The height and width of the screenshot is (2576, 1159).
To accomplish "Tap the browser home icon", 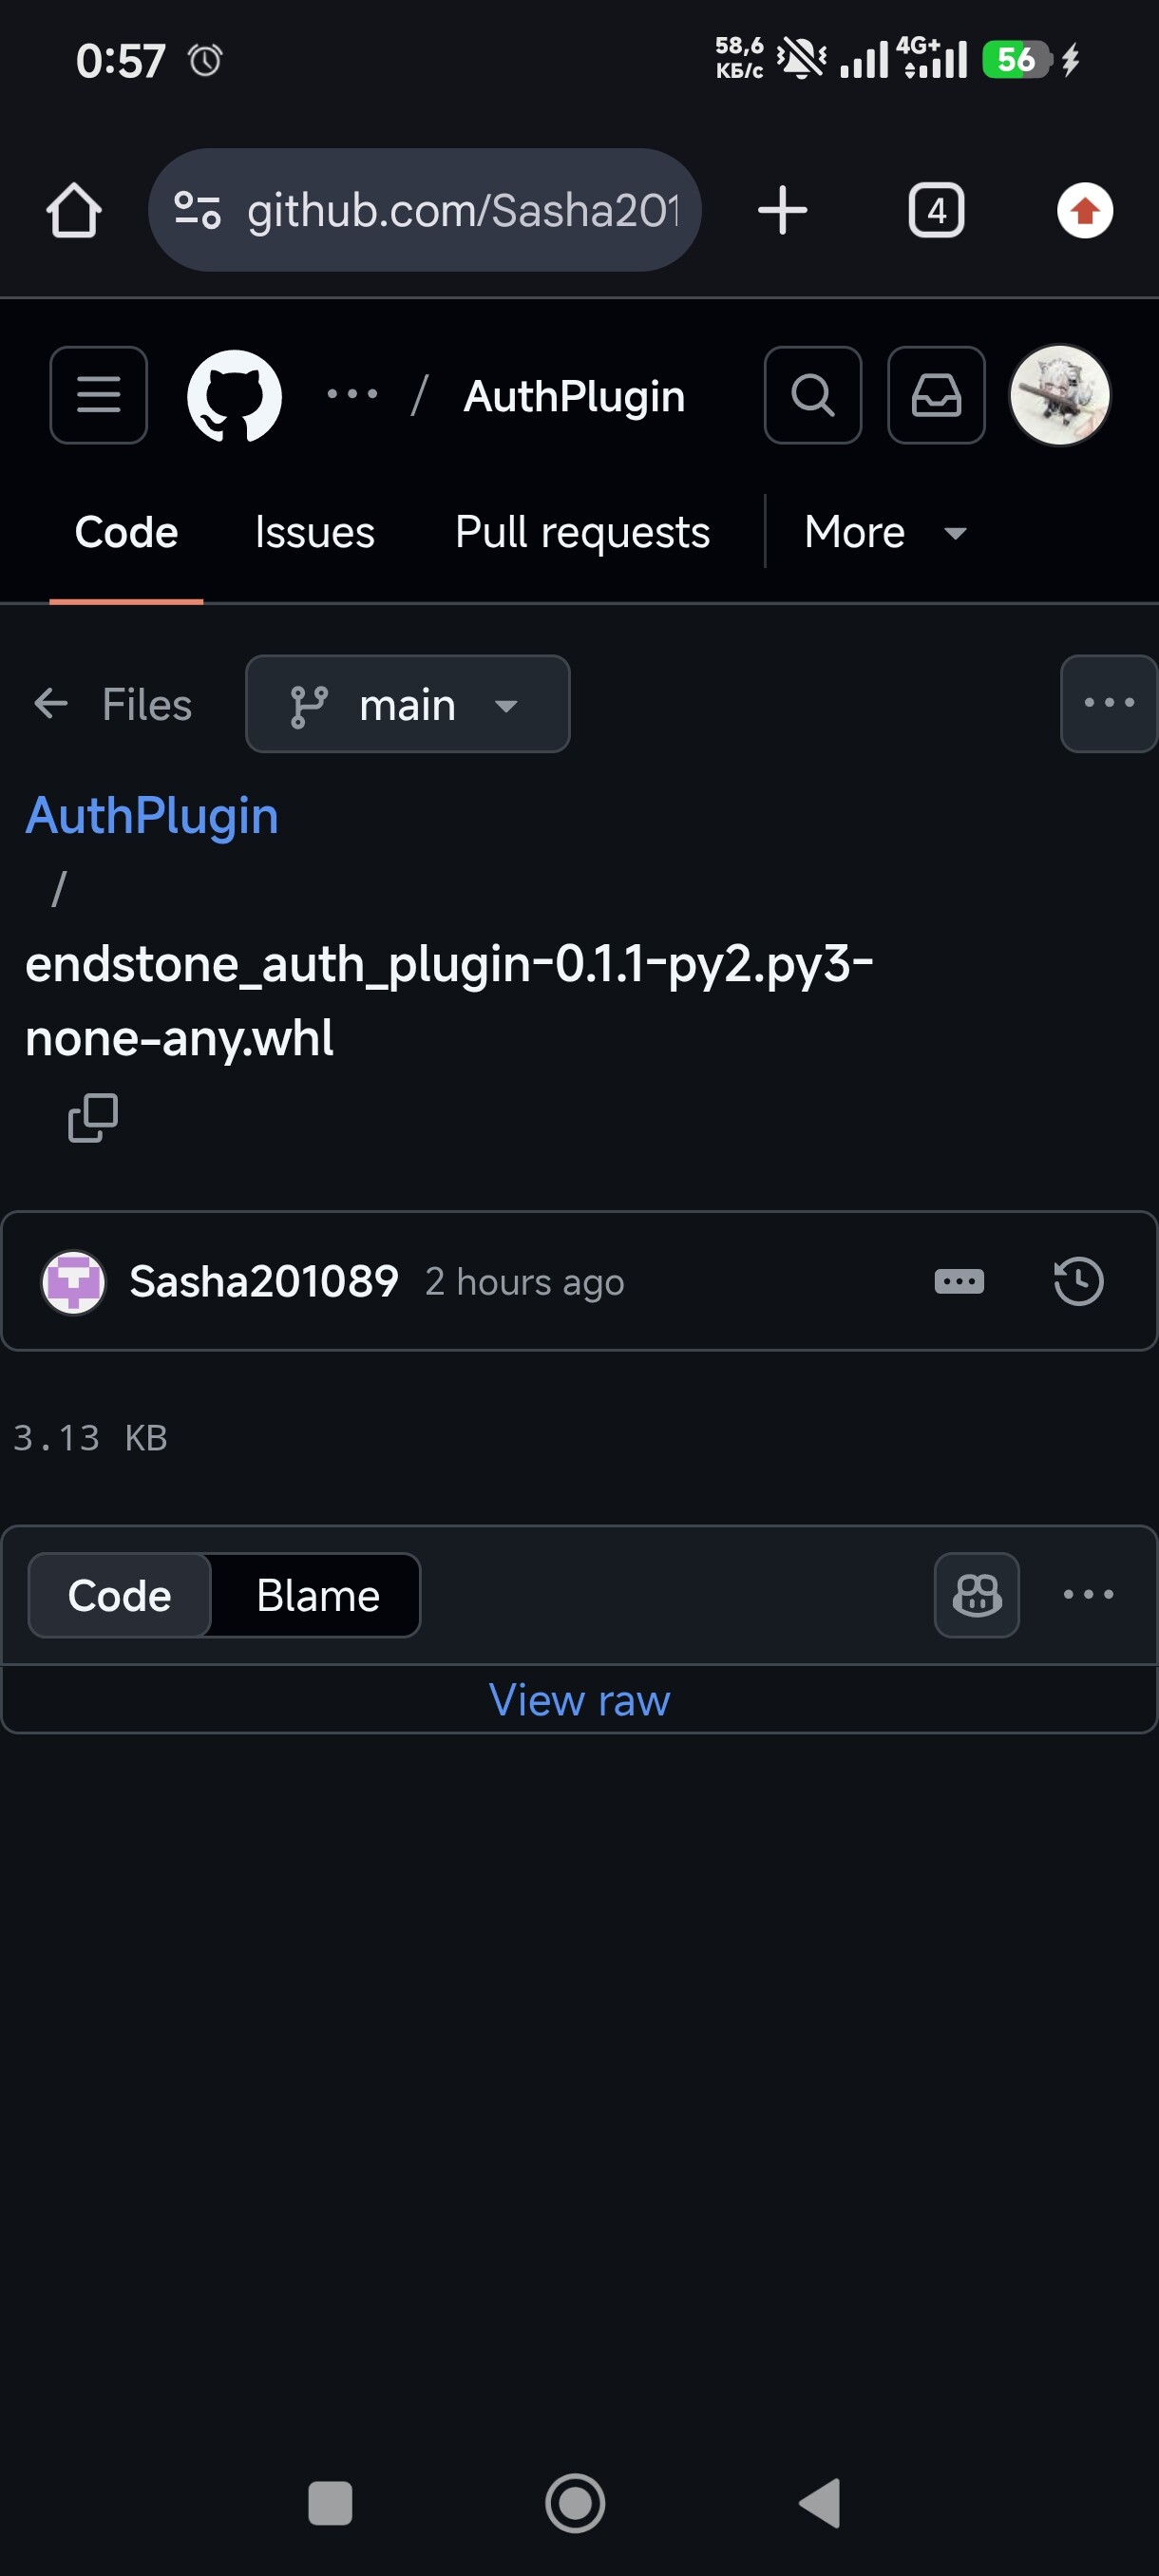I will tap(74, 211).
